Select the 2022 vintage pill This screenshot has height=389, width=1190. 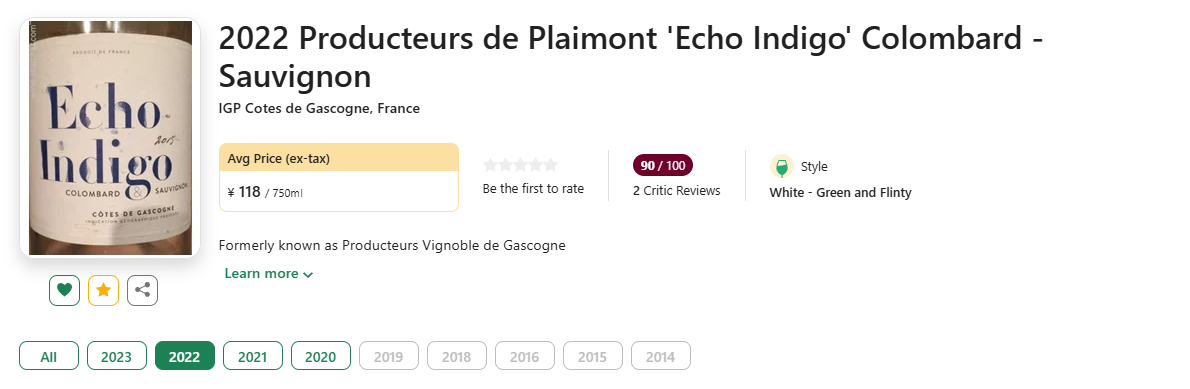click(x=184, y=356)
